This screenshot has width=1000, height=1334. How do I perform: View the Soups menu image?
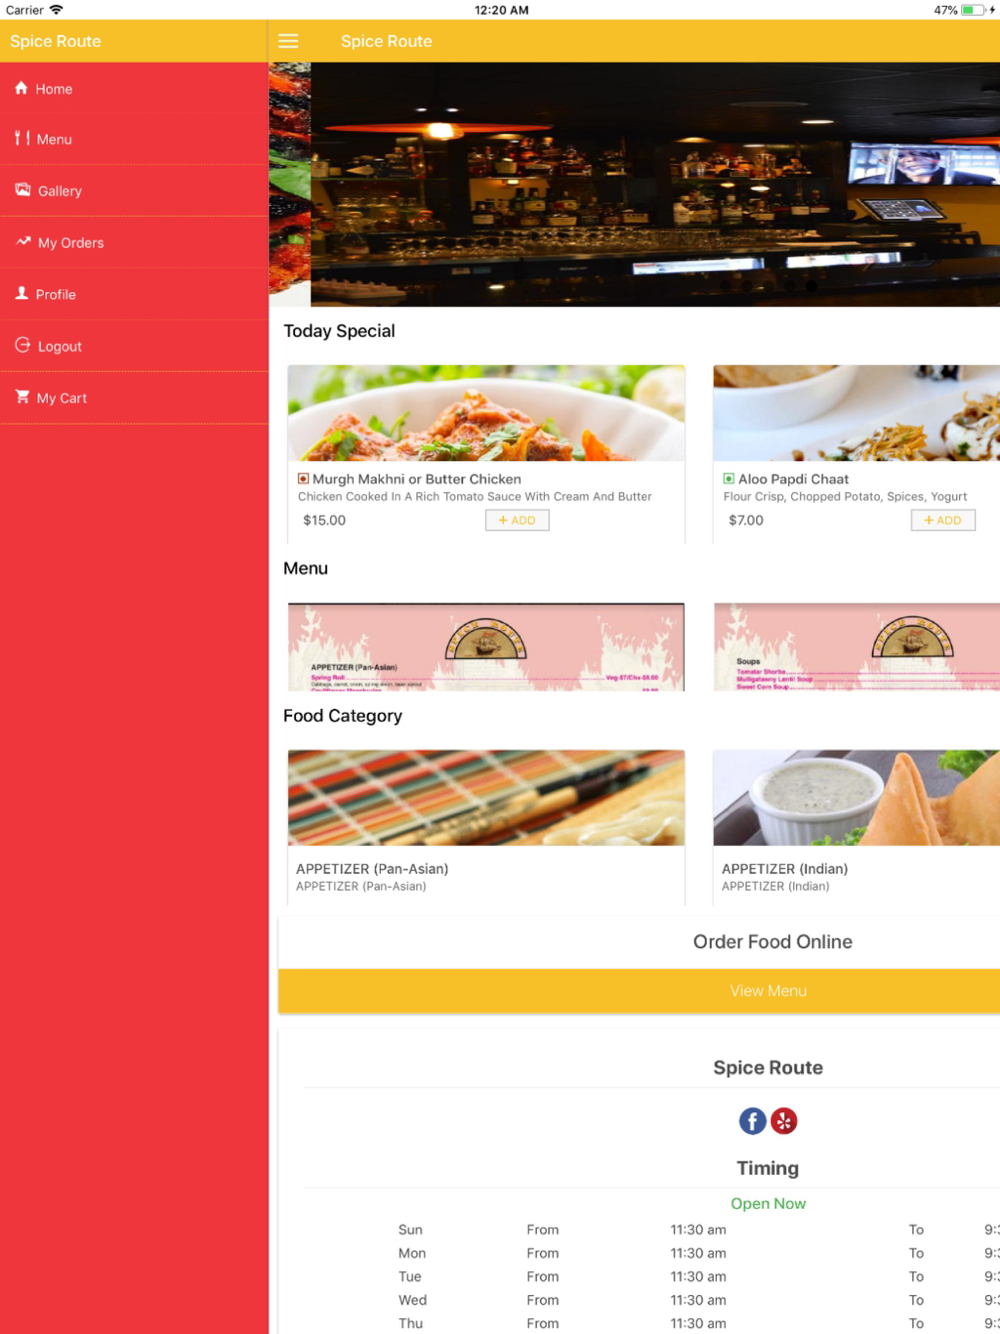pyautogui.click(x=856, y=647)
